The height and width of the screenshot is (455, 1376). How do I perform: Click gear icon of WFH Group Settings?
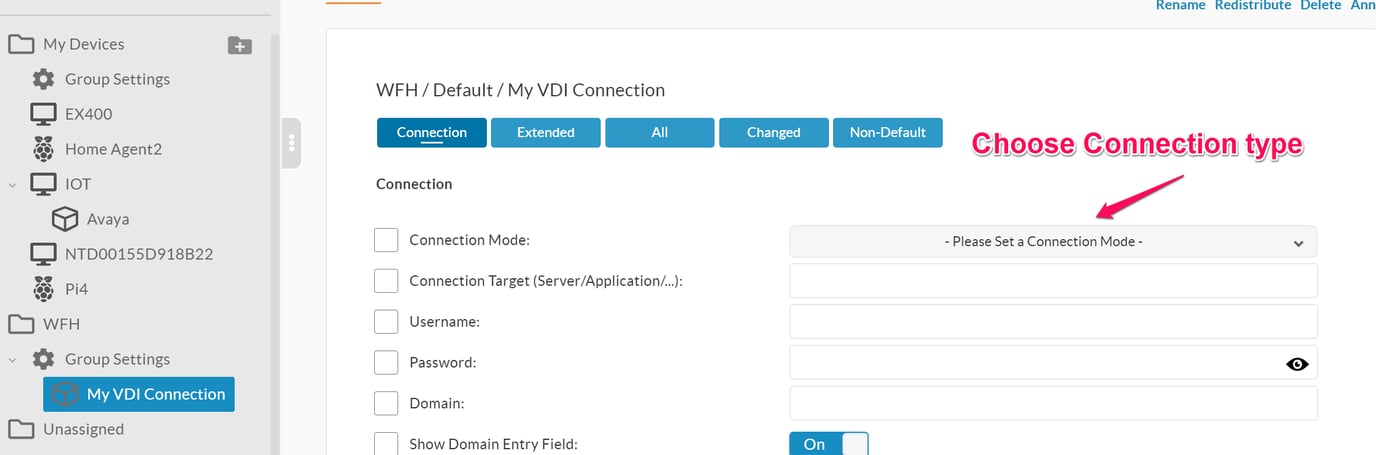click(x=43, y=359)
